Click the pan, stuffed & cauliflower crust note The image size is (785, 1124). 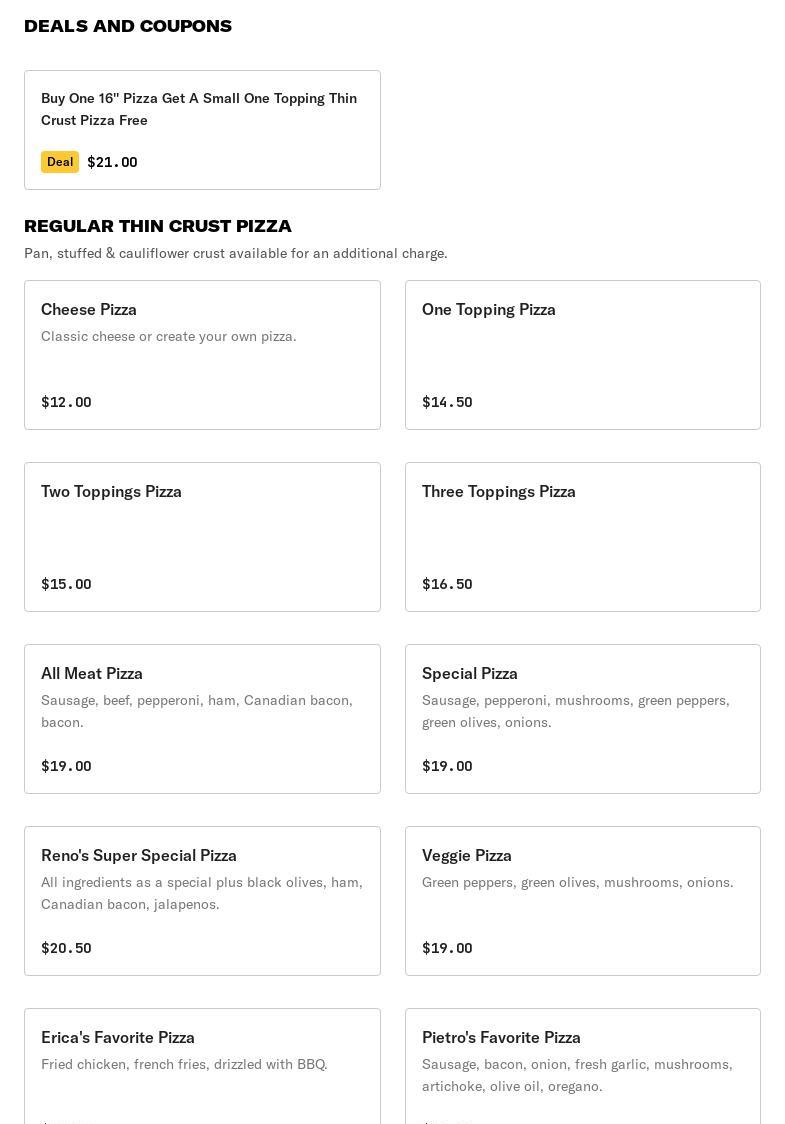(x=236, y=253)
